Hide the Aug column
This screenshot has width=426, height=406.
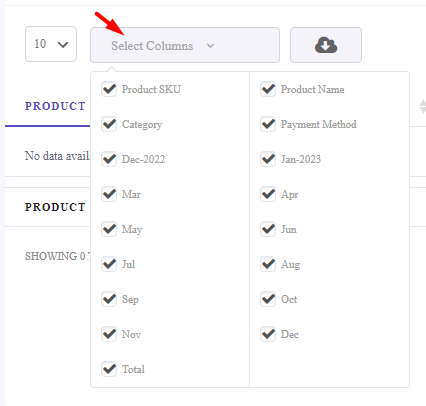pos(268,264)
